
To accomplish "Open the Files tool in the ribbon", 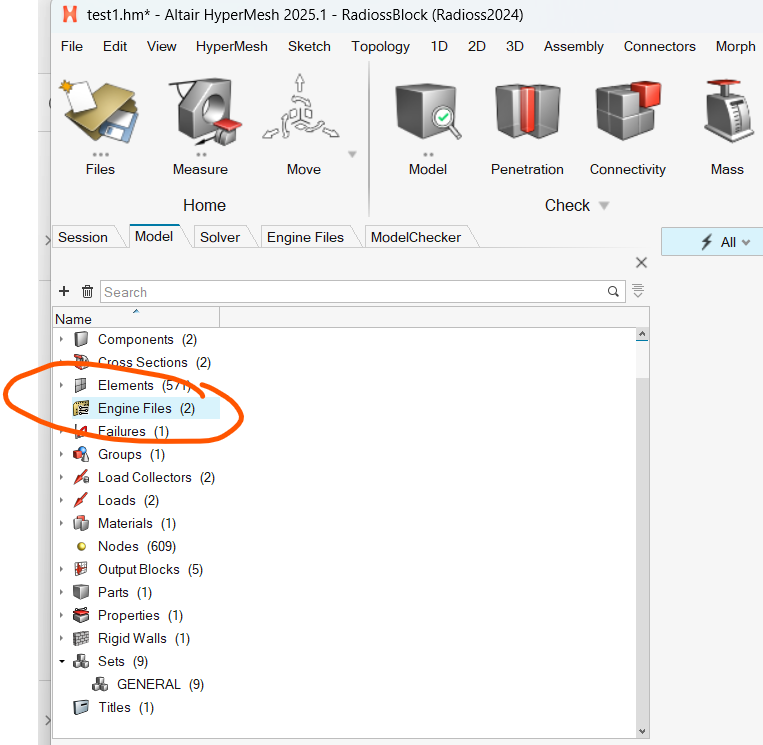I will tap(100, 113).
